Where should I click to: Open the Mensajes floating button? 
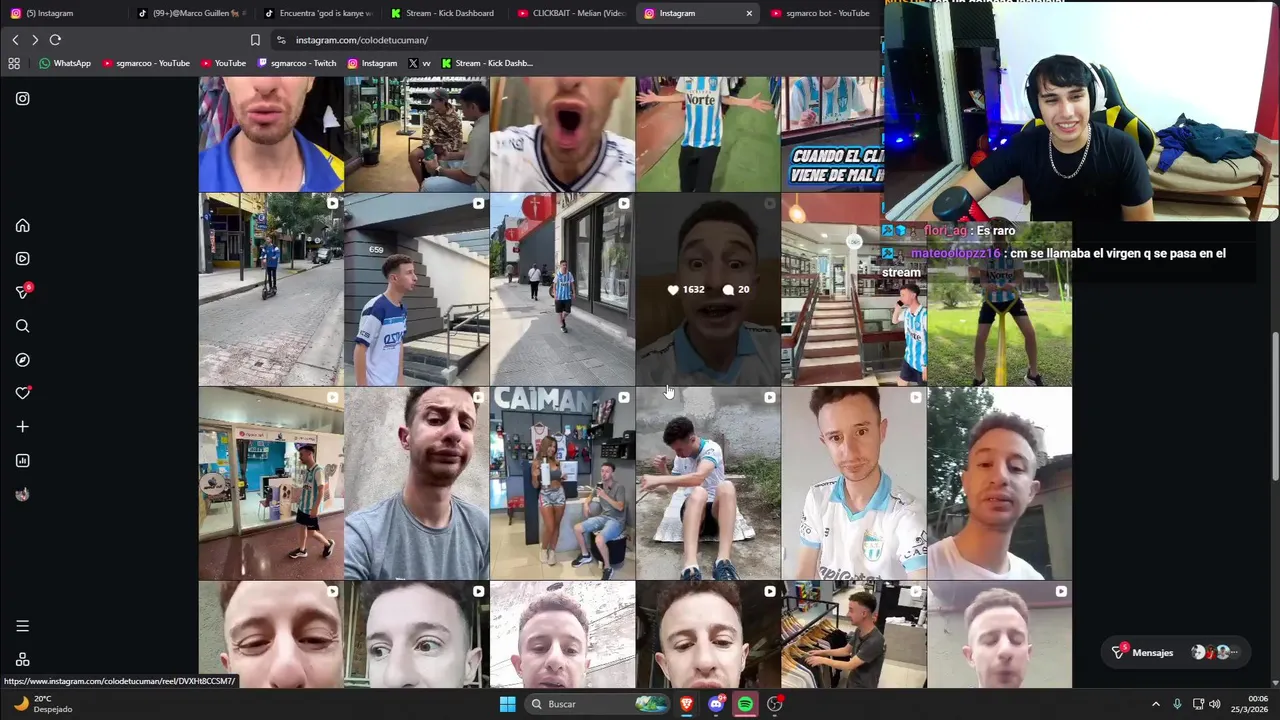pyautogui.click(x=1175, y=652)
